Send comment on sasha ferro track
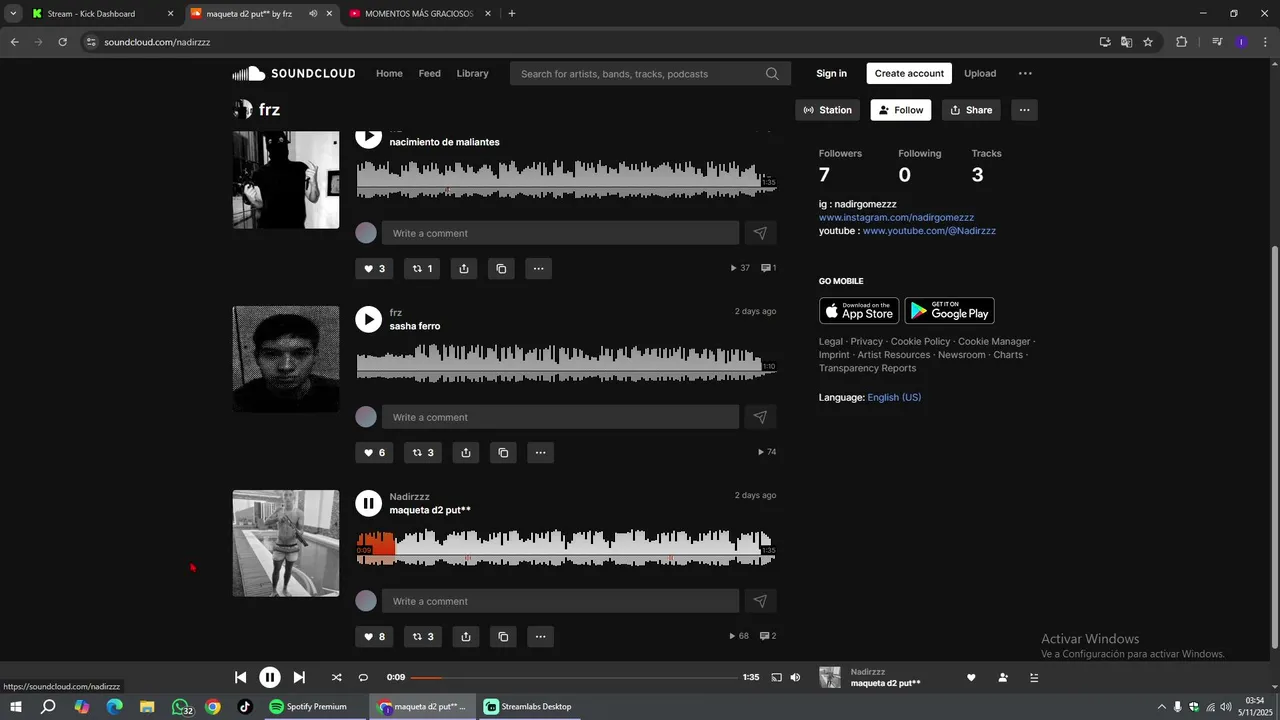1280x720 pixels. 760,417
